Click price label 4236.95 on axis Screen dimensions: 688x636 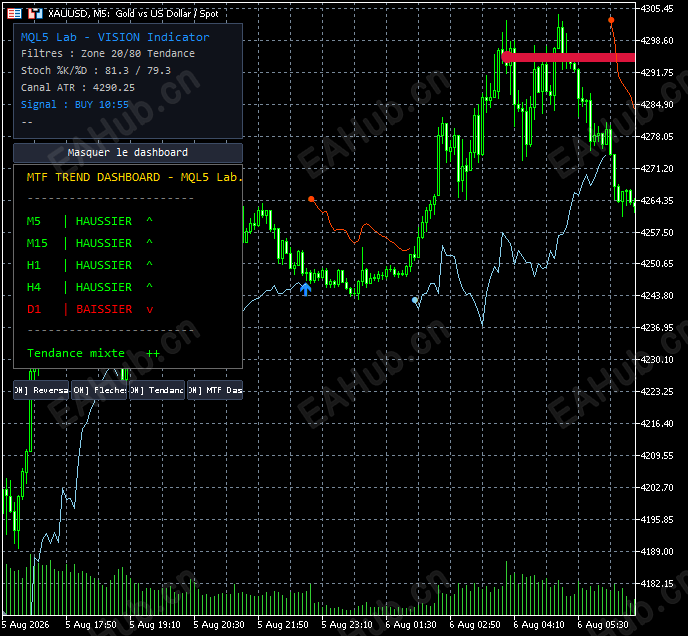click(657, 327)
